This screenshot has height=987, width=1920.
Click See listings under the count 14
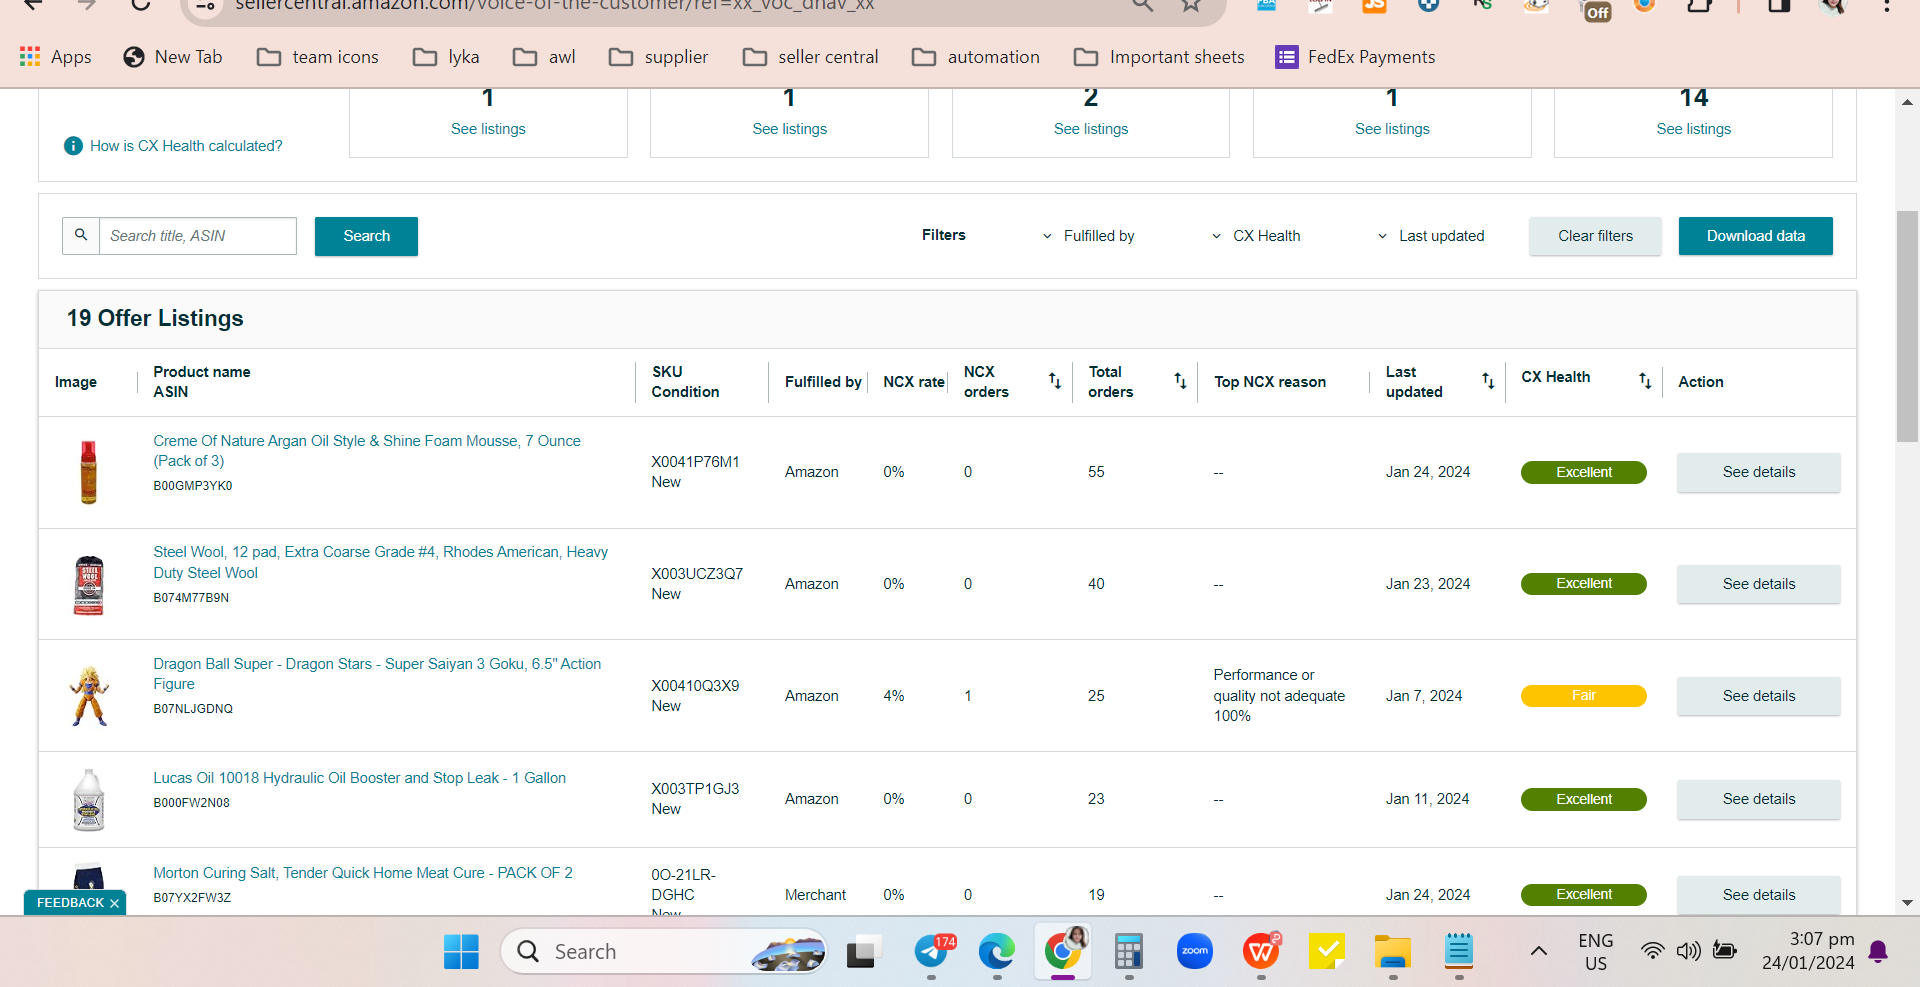[x=1693, y=129]
